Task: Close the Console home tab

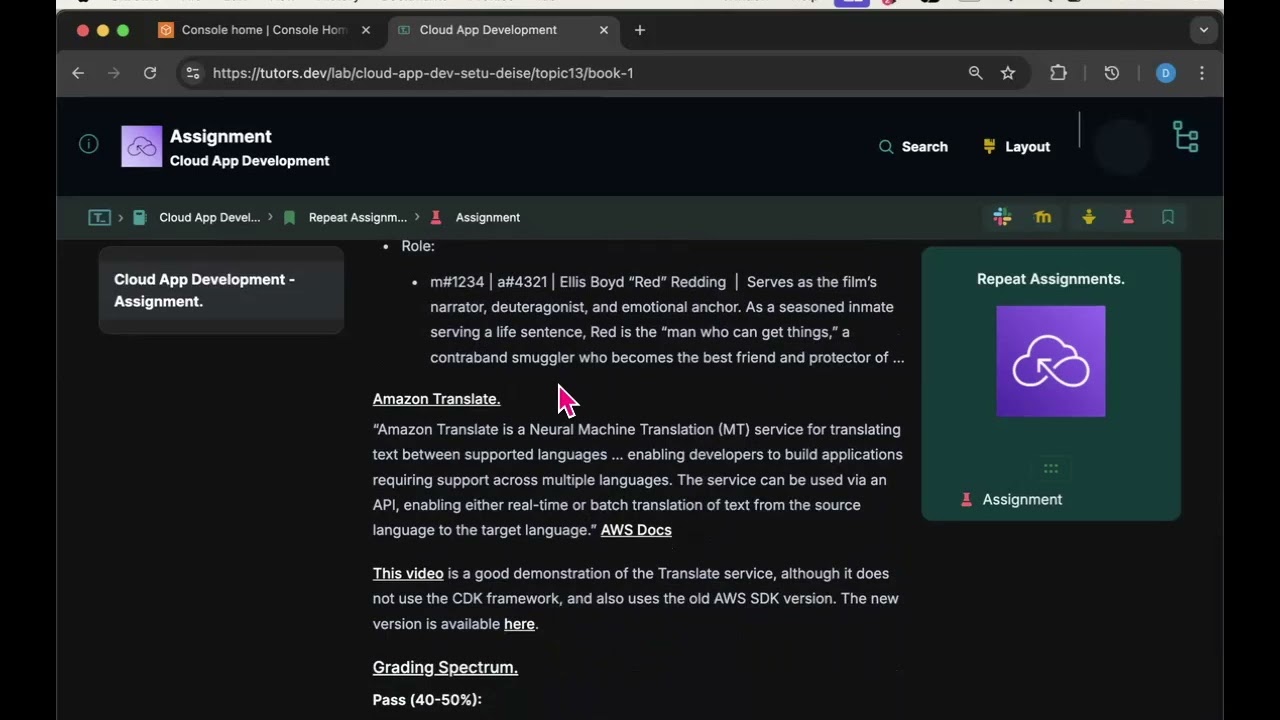Action: click(x=366, y=30)
